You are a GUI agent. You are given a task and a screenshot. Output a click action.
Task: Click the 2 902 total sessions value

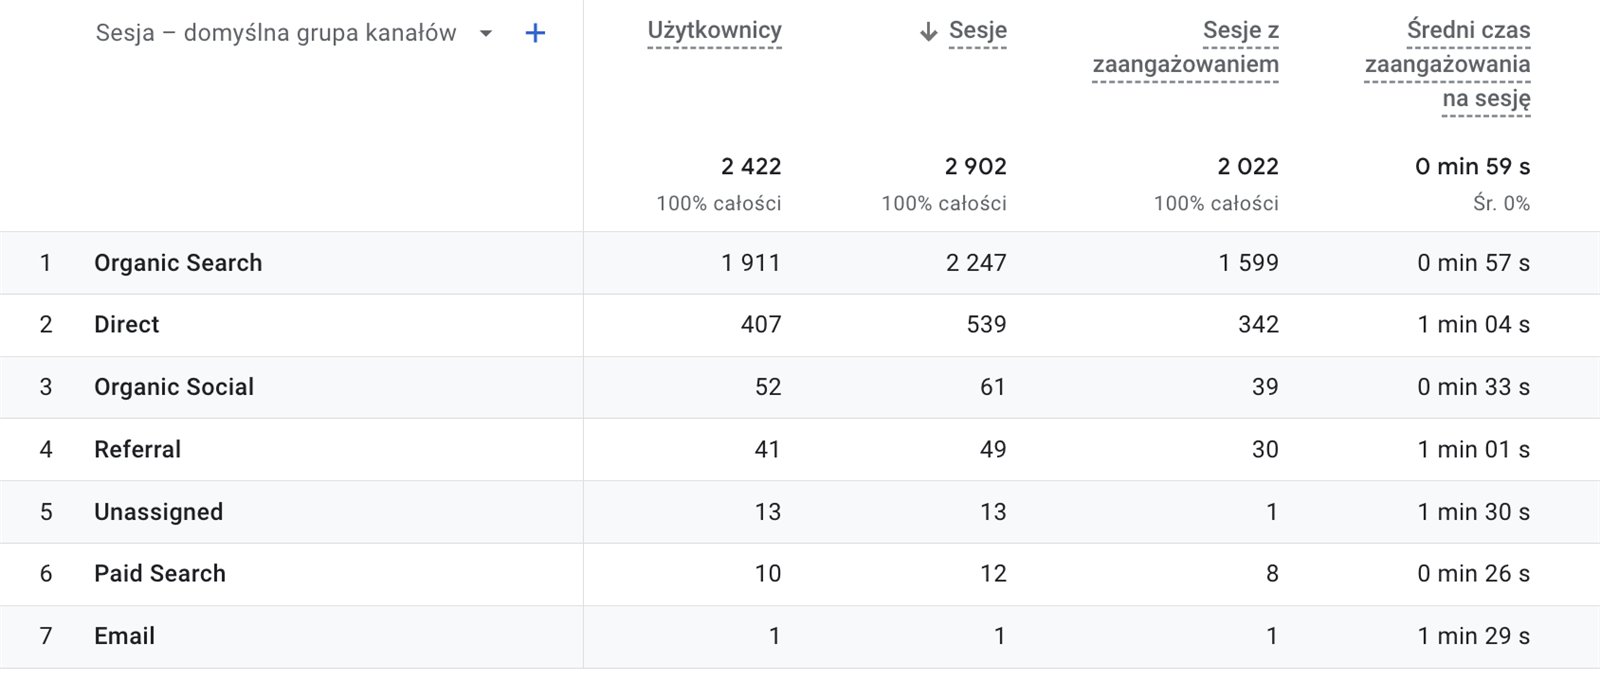tap(975, 166)
